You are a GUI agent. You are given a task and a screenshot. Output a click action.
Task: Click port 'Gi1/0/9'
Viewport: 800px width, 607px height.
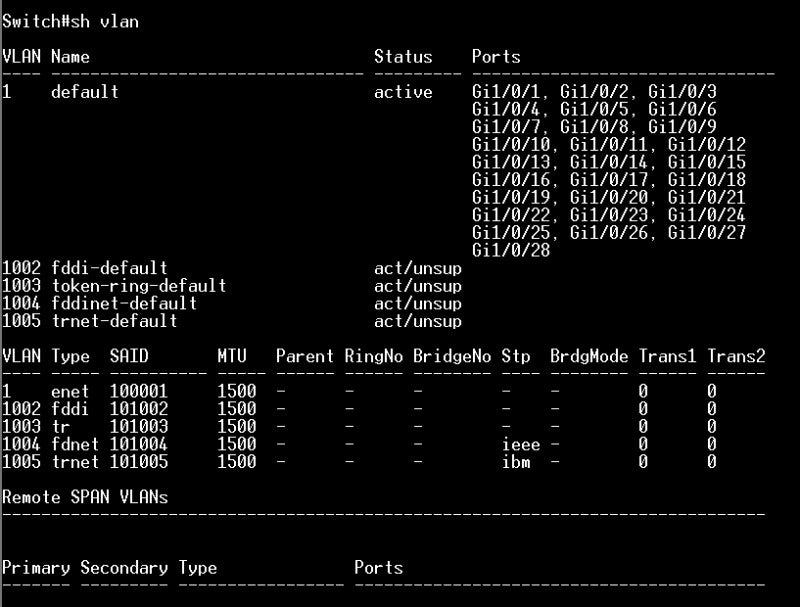point(682,127)
